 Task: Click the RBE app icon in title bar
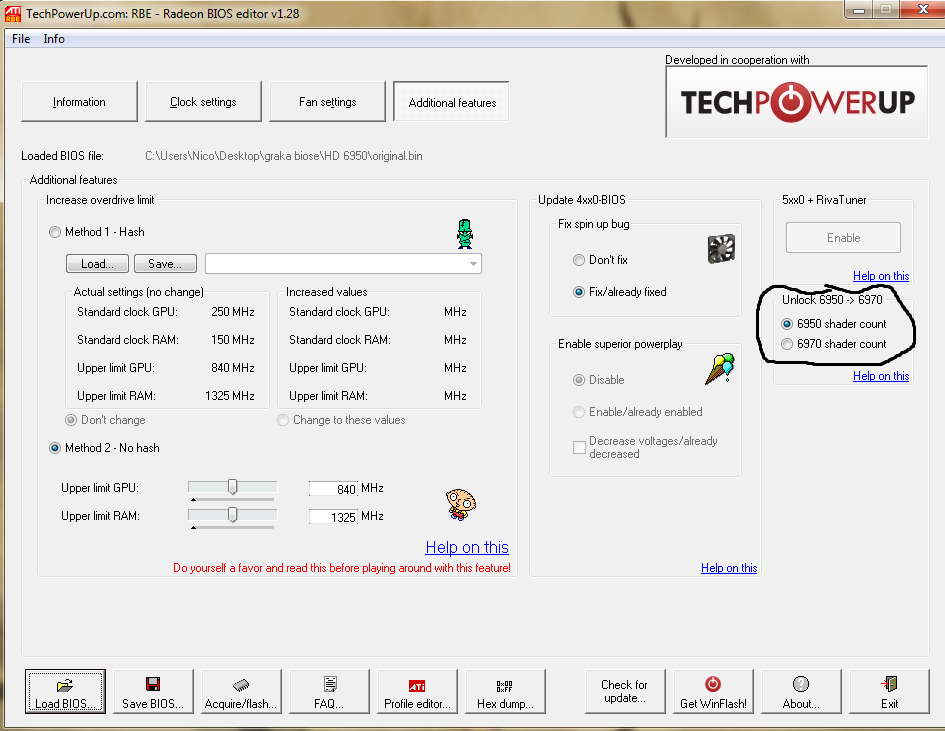pos(12,13)
